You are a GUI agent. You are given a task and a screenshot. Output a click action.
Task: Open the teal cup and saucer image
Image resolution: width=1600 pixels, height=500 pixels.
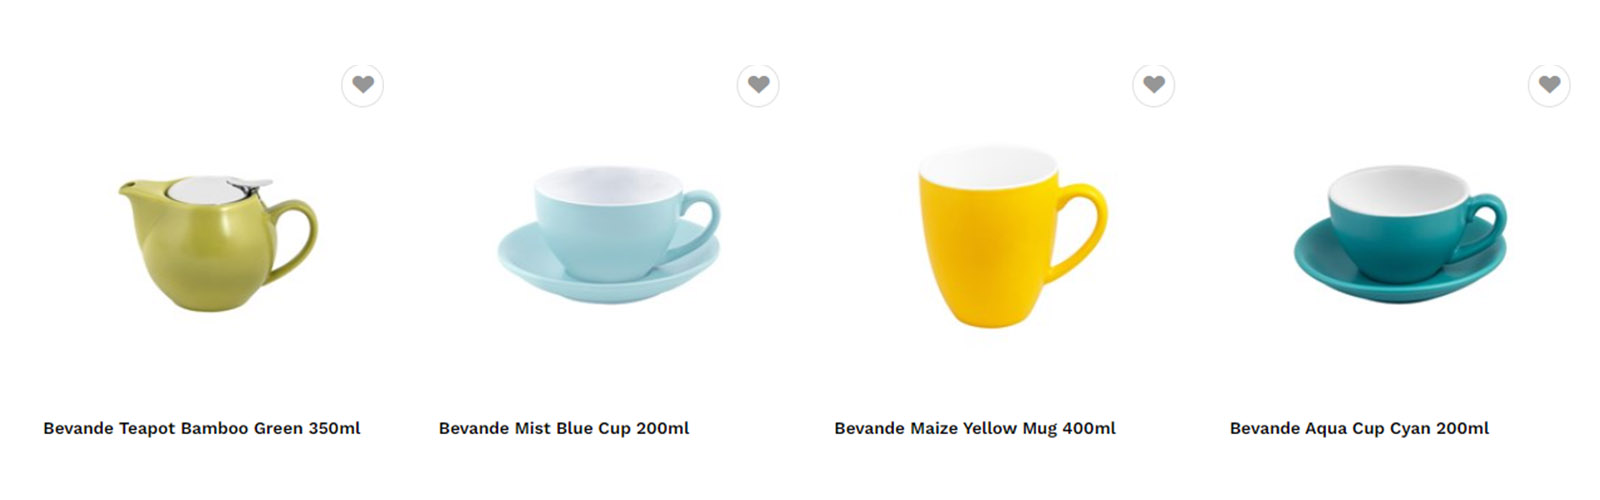coord(1400,235)
